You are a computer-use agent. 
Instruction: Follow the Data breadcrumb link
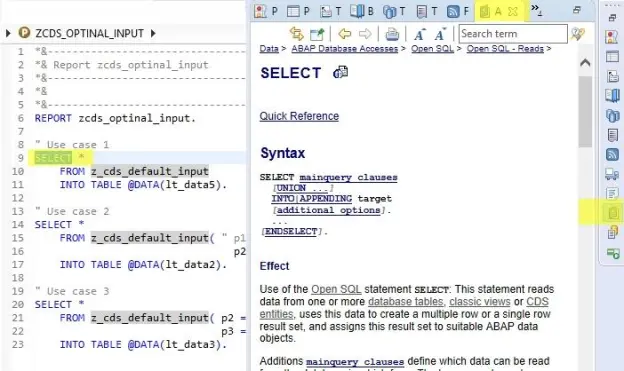269,49
